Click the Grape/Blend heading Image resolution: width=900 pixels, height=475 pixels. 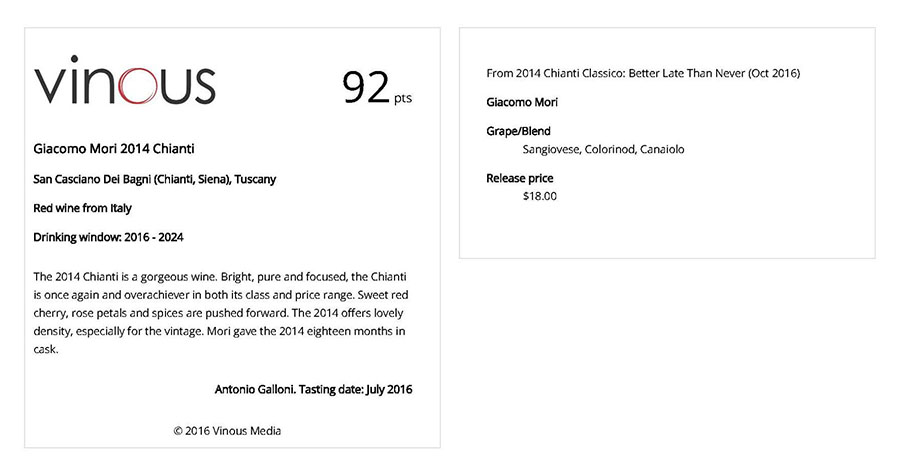pyautogui.click(x=518, y=131)
